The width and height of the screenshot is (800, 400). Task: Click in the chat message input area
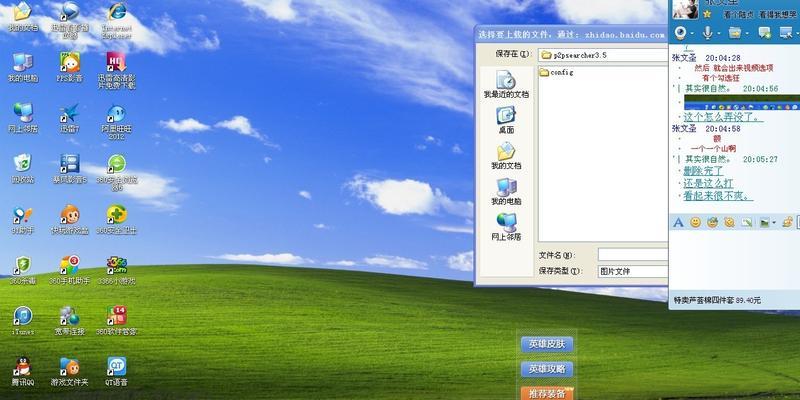[x=735, y=260]
